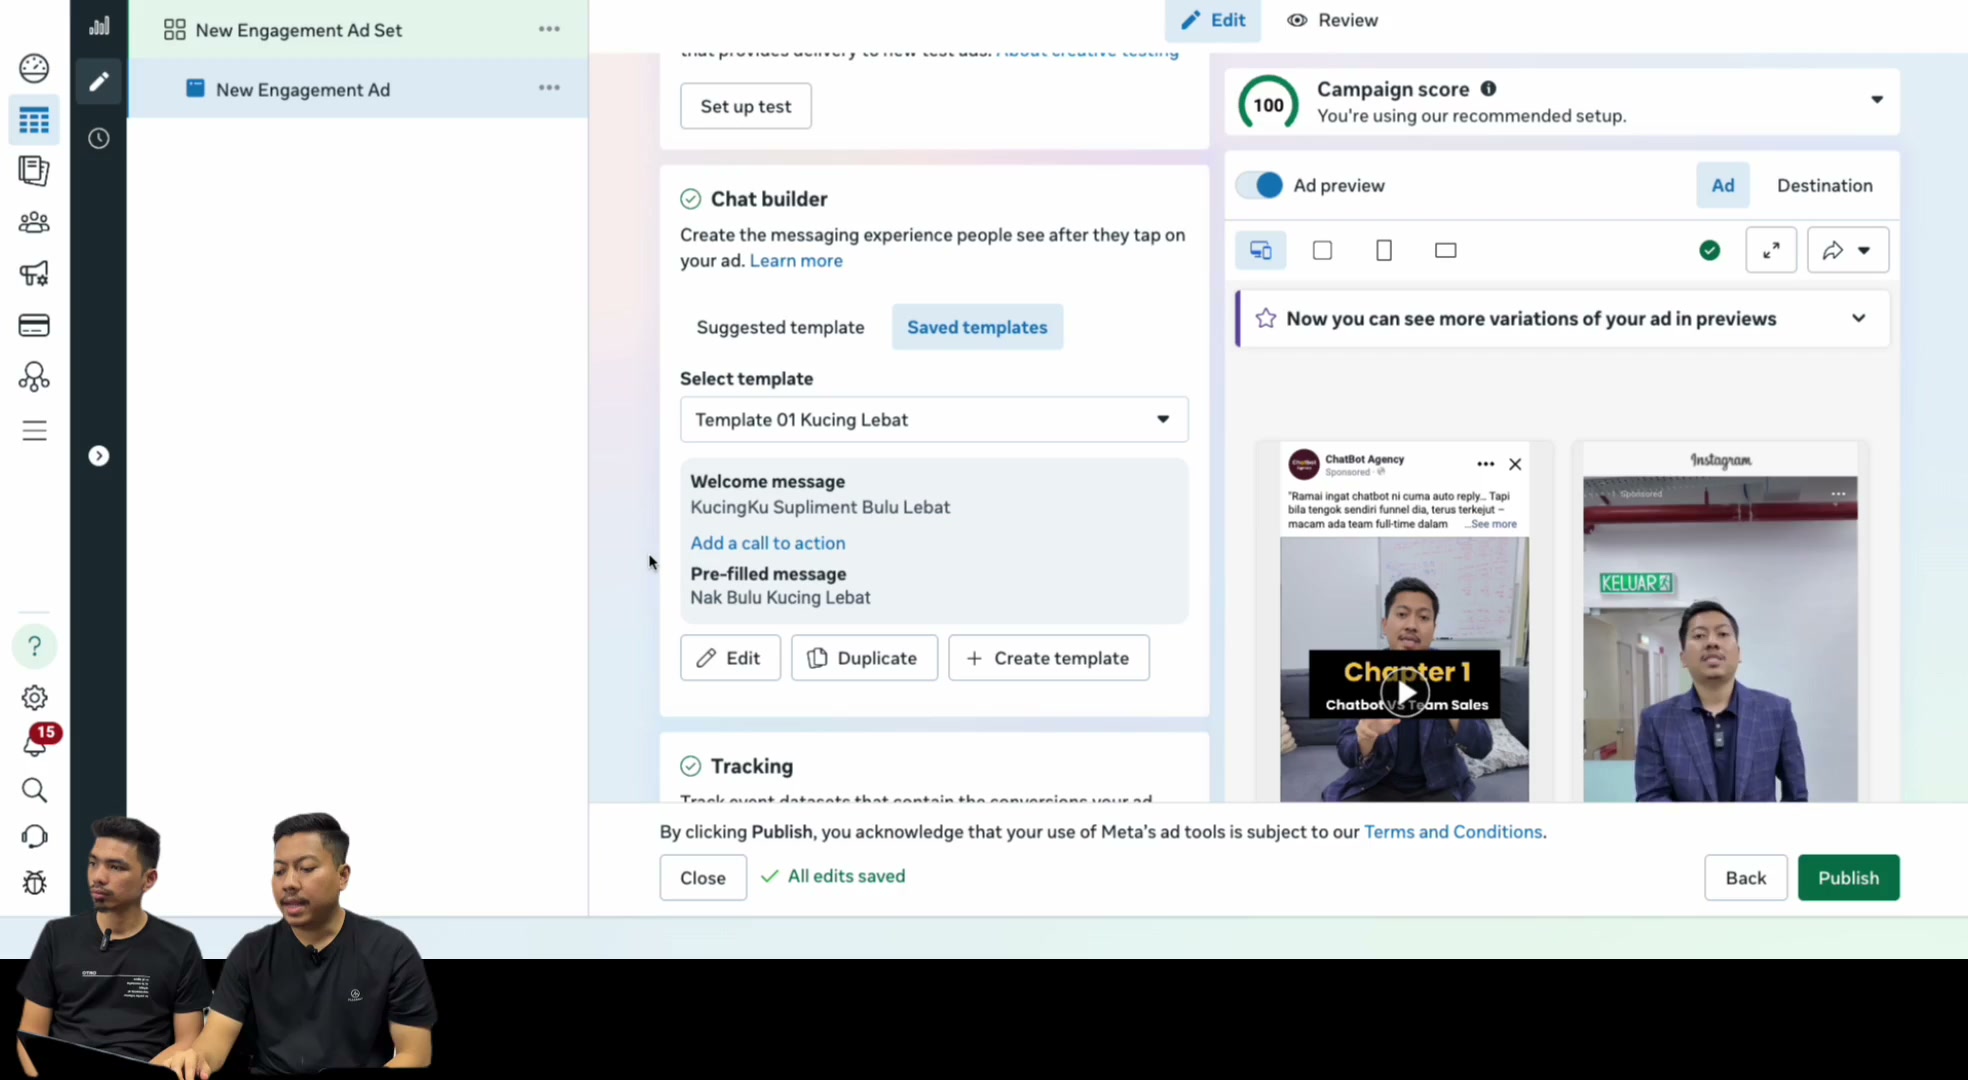
Task: Open Audiences people icon in sidebar
Action: coord(34,222)
